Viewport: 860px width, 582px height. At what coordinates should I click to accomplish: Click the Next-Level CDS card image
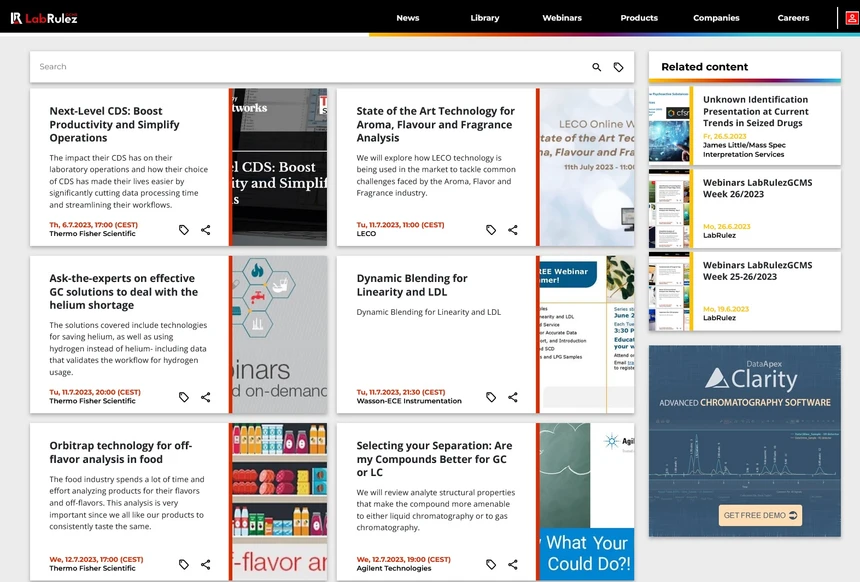[280, 167]
